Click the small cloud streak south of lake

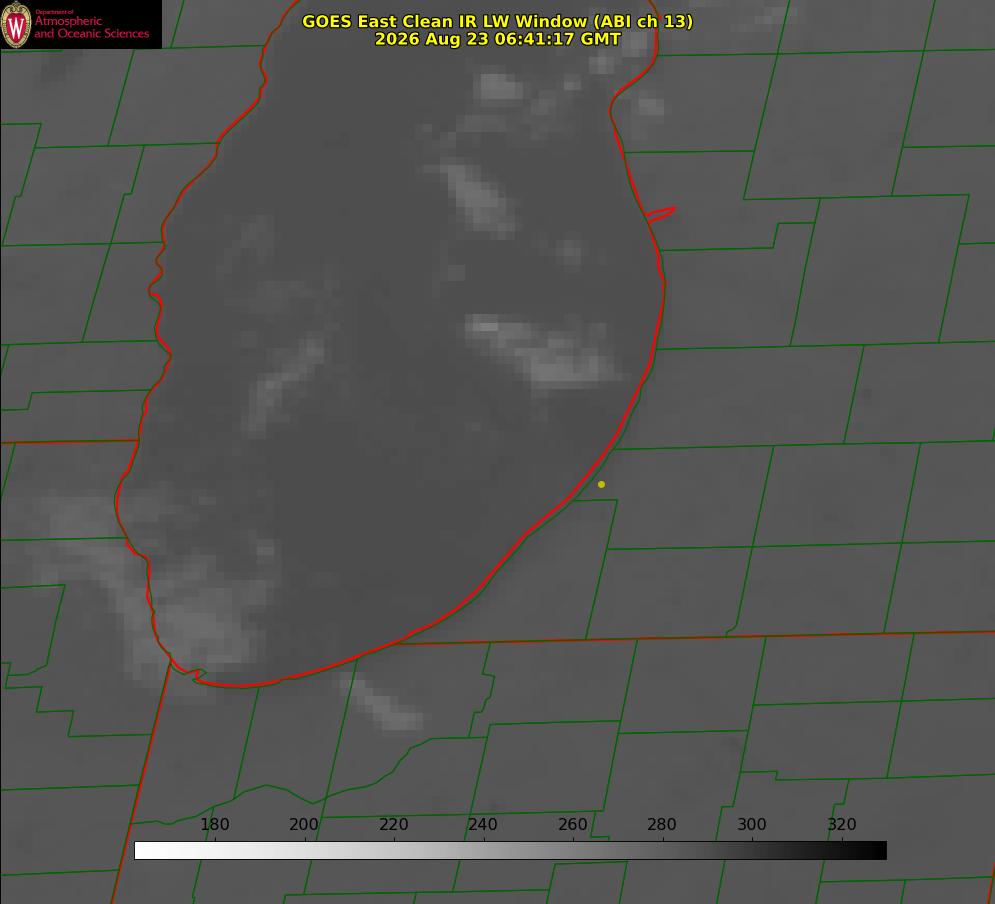pyautogui.click(x=382, y=703)
